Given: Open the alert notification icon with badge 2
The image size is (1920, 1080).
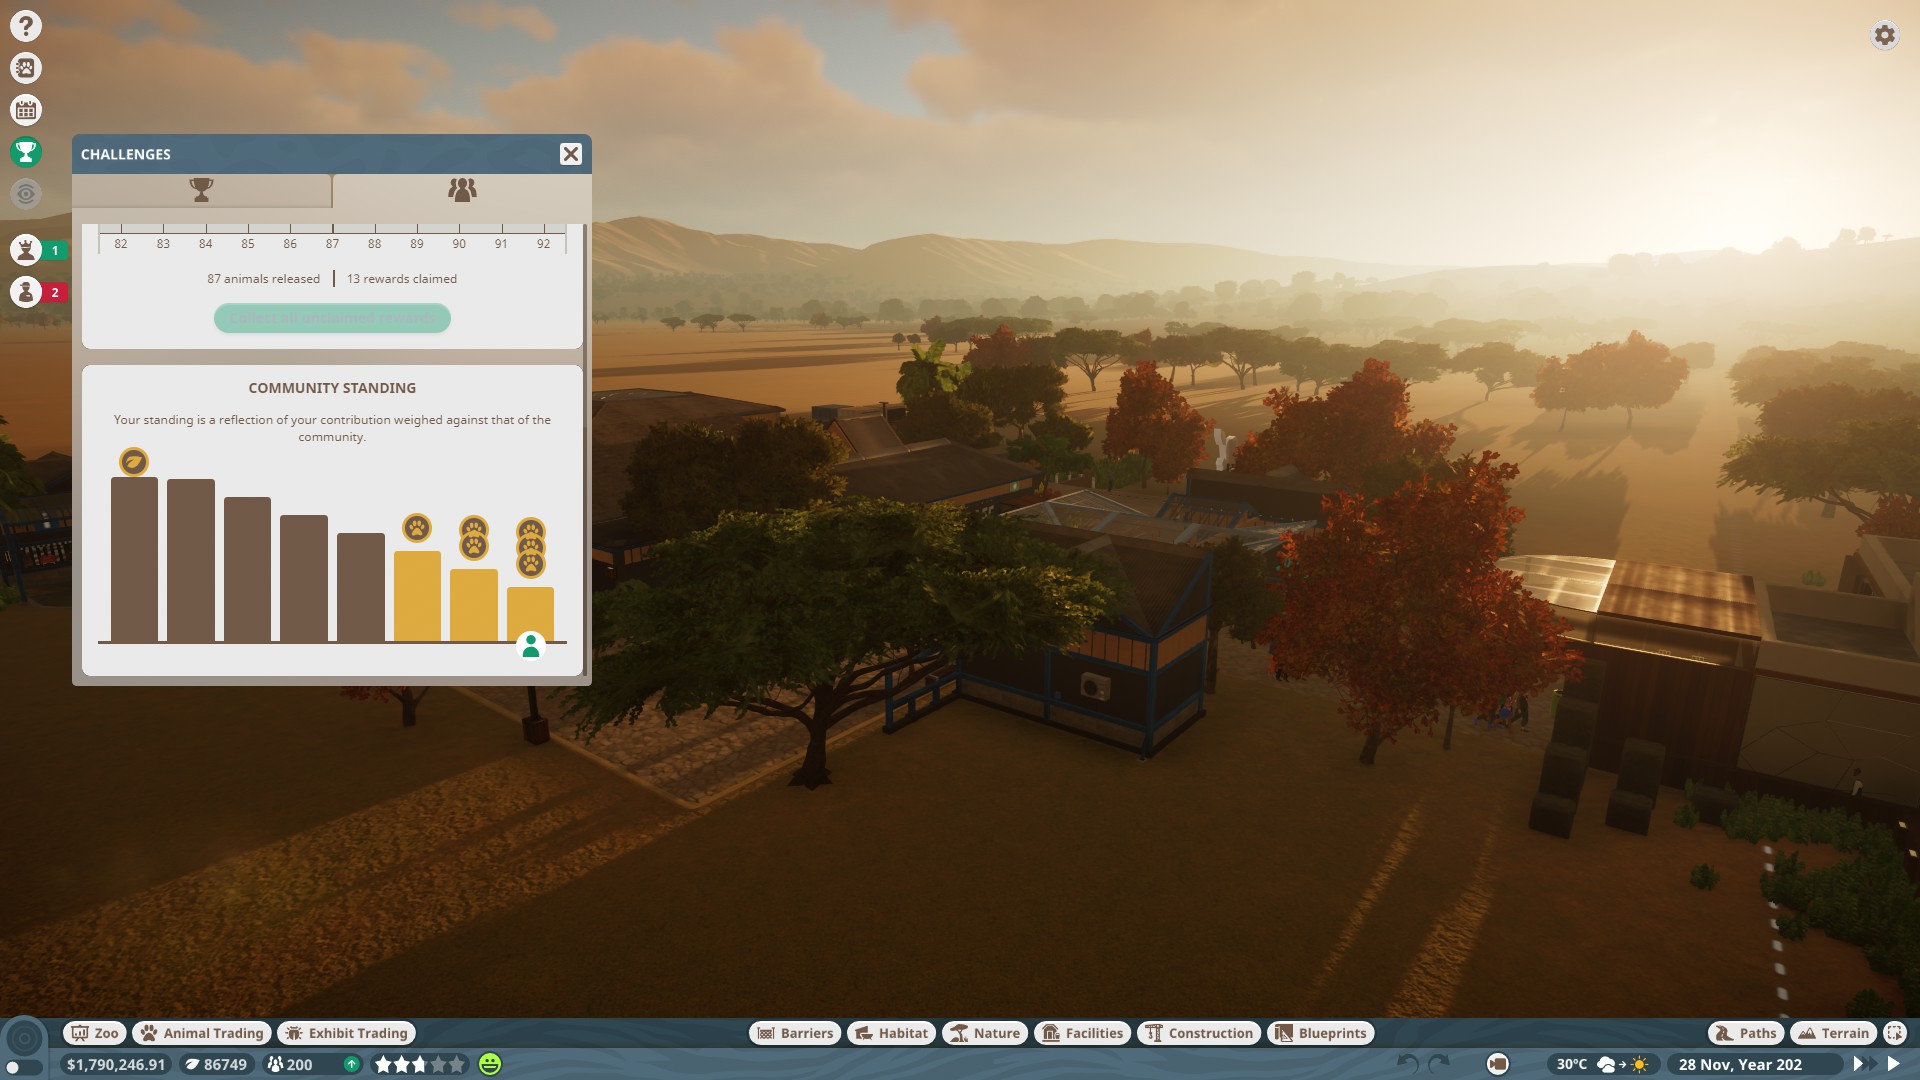Looking at the screenshot, I should tap(26, 292).
